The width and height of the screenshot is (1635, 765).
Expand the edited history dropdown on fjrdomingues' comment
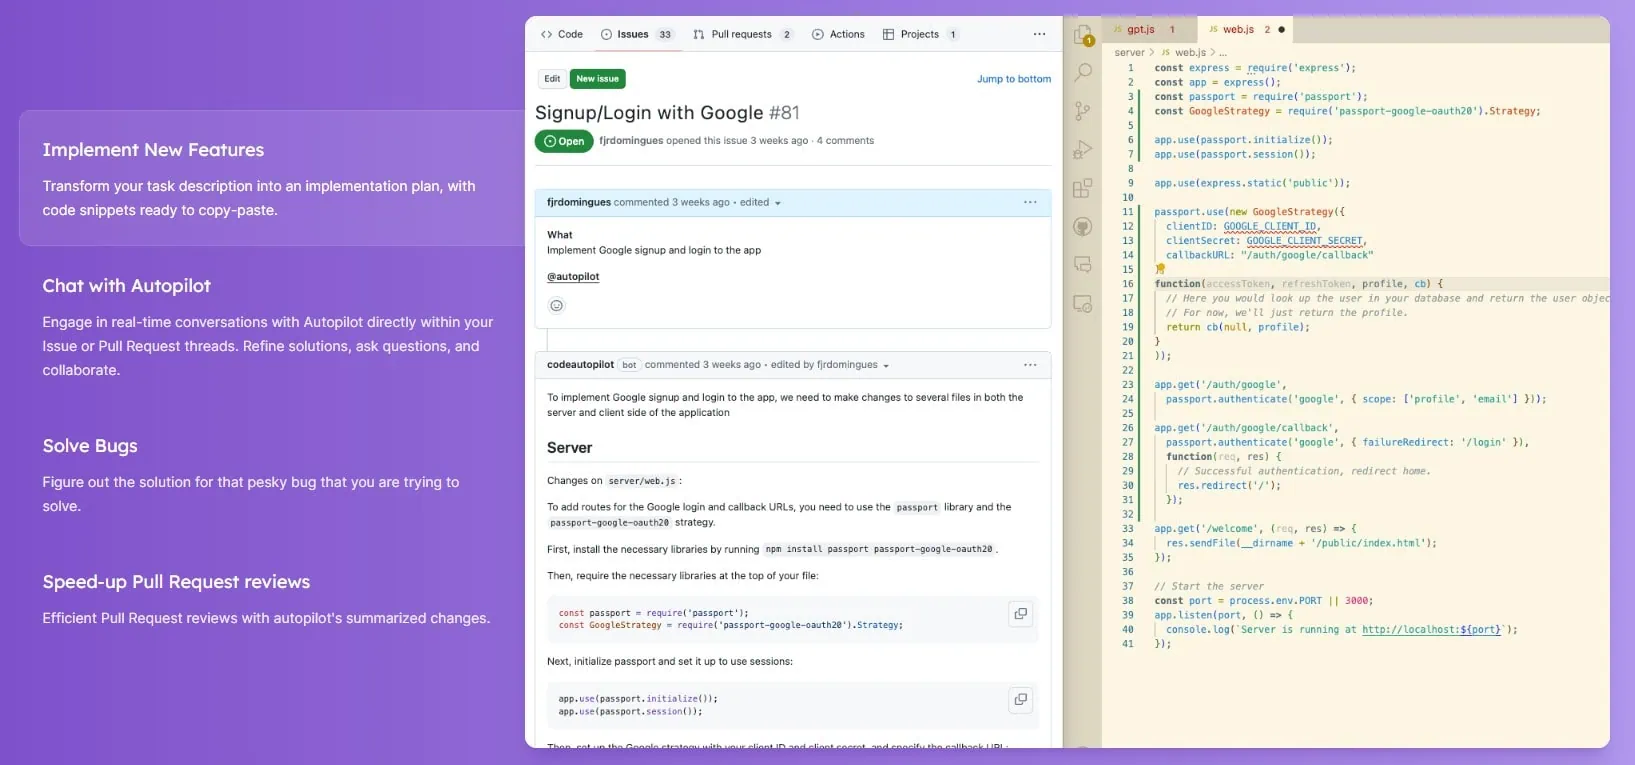pyautogui.click(x=760, y=202)
